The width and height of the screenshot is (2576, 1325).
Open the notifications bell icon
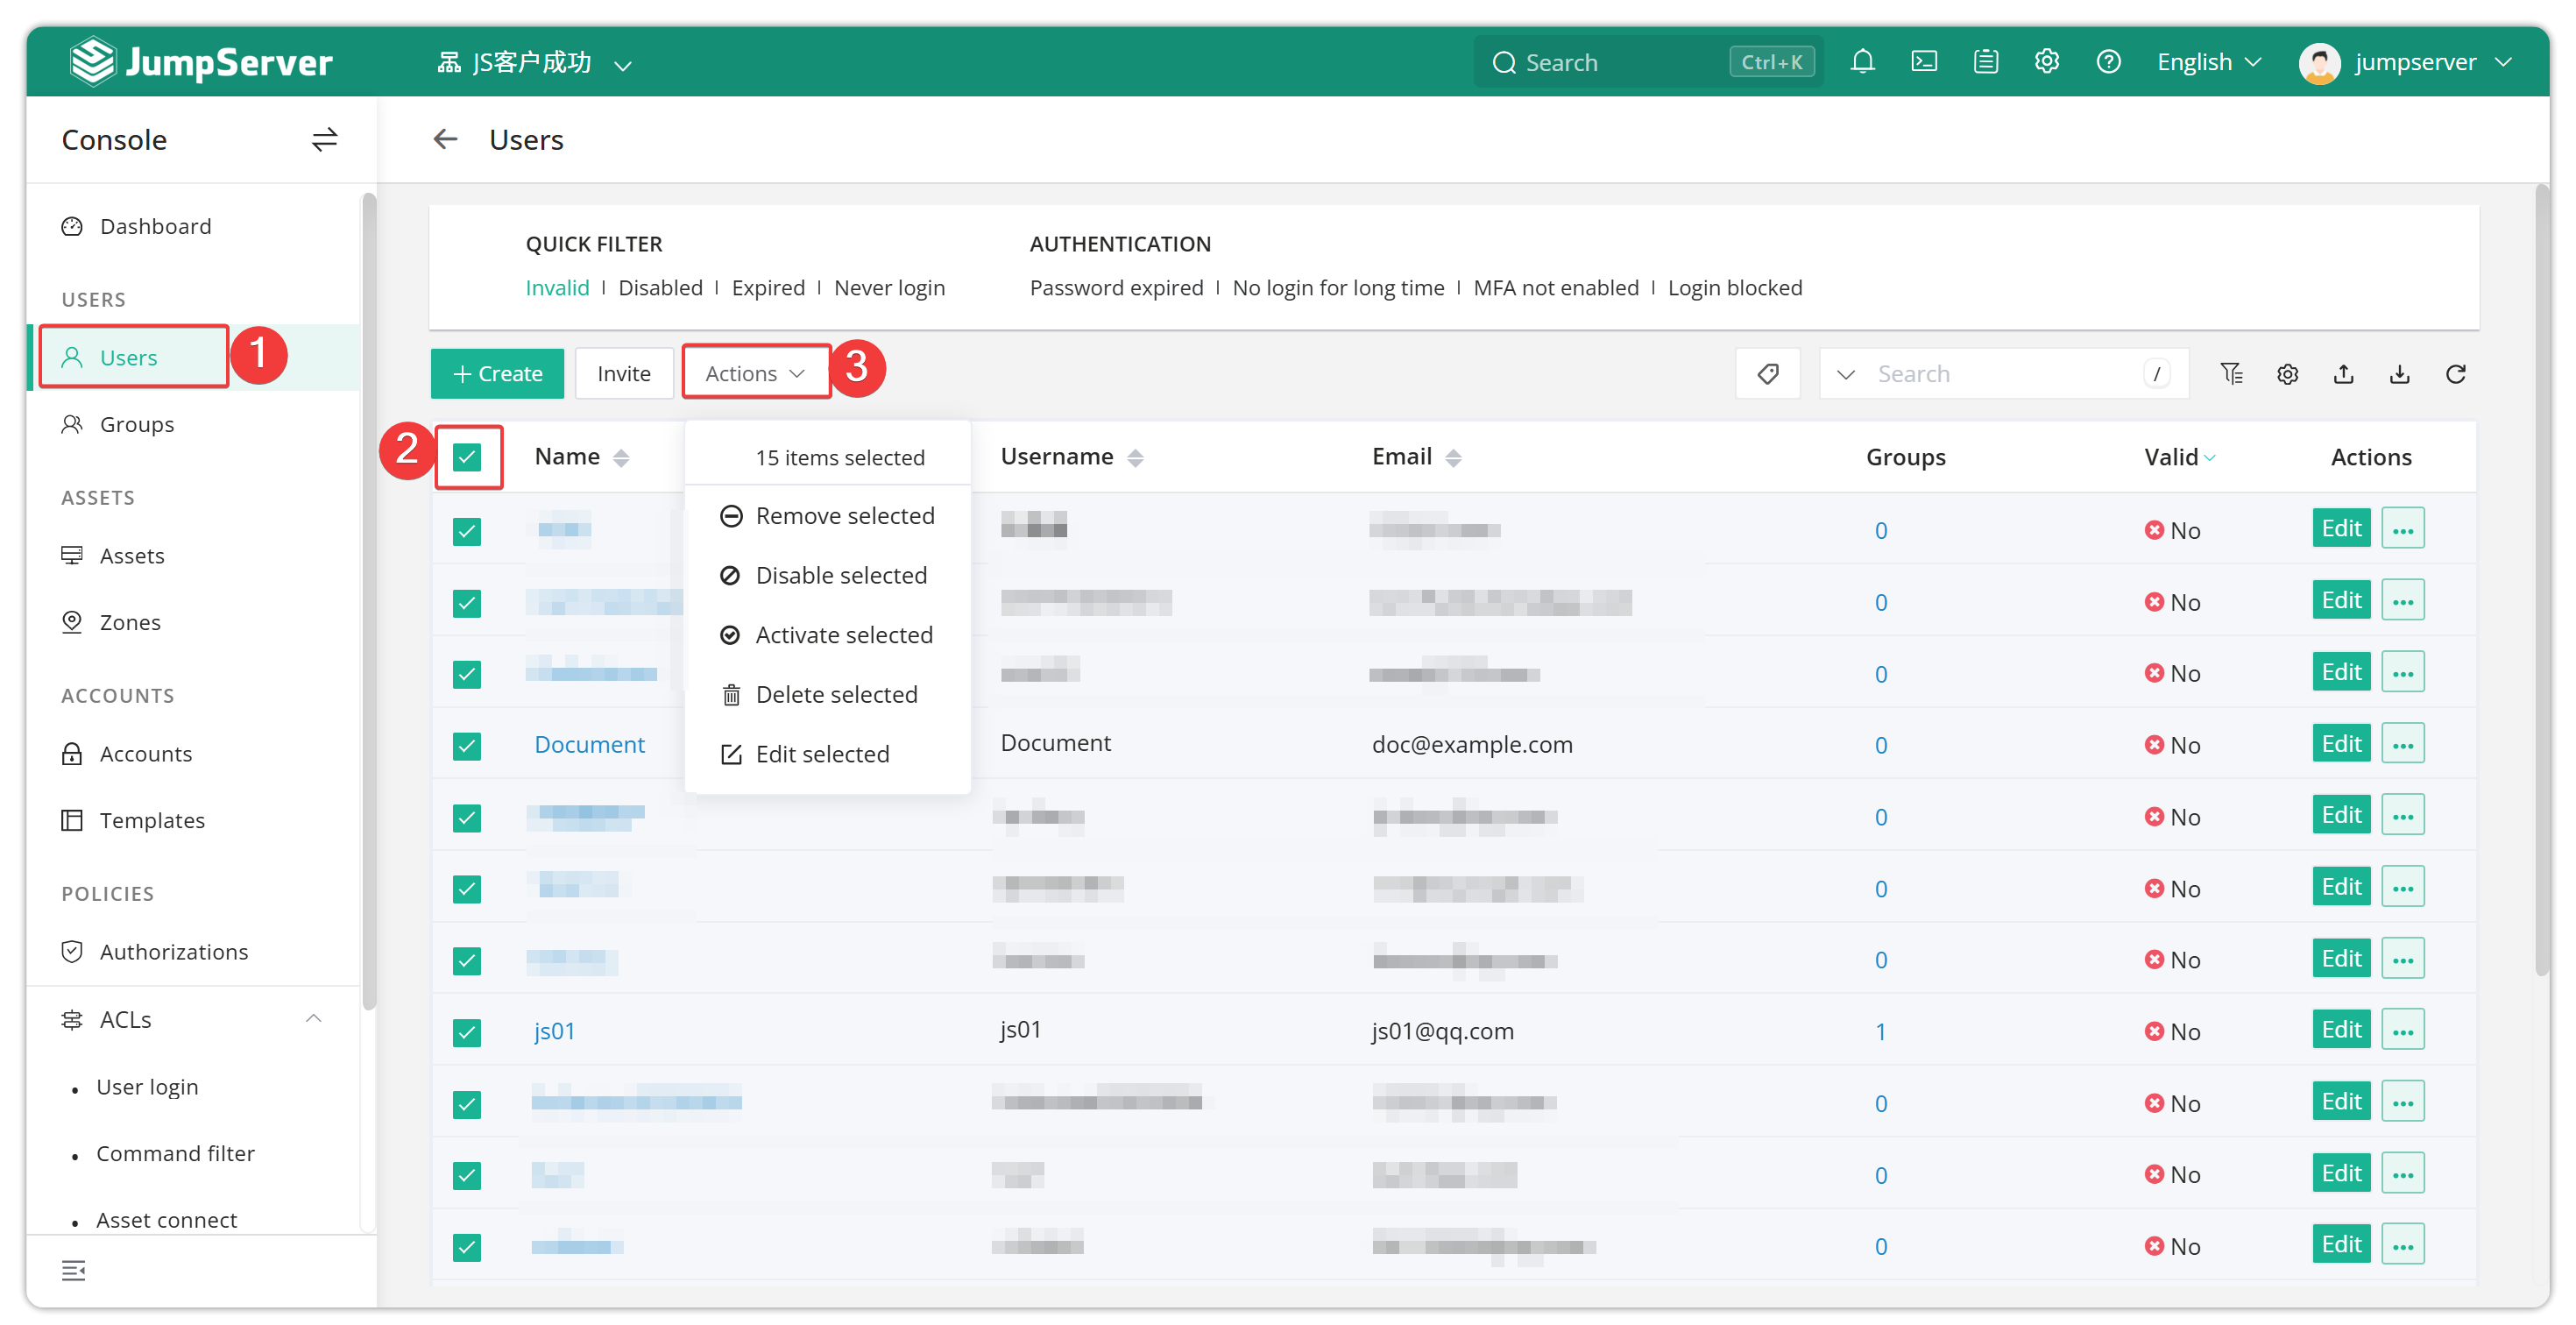click(1861, 62)
